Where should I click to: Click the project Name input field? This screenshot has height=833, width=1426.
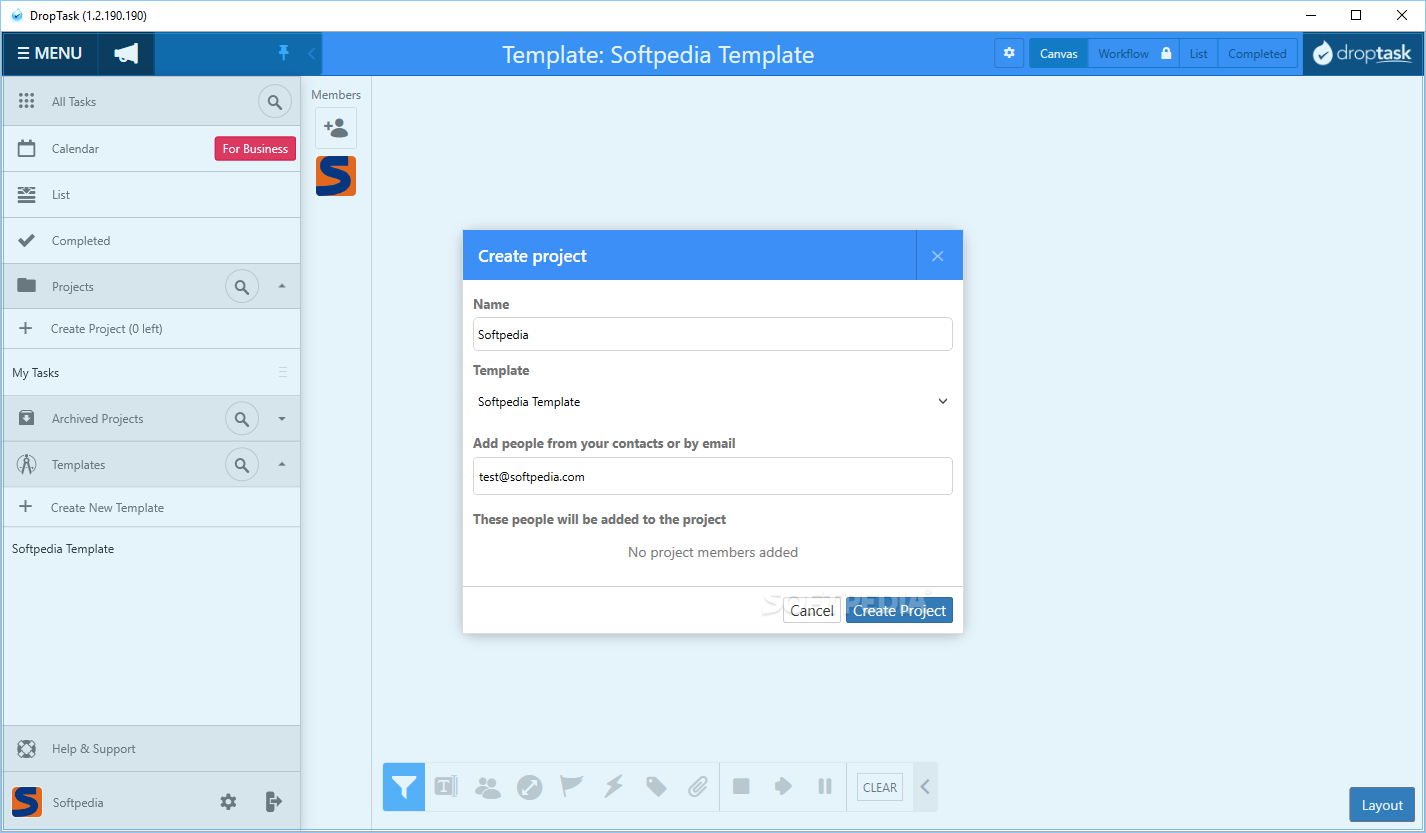(x=713, y=335)
